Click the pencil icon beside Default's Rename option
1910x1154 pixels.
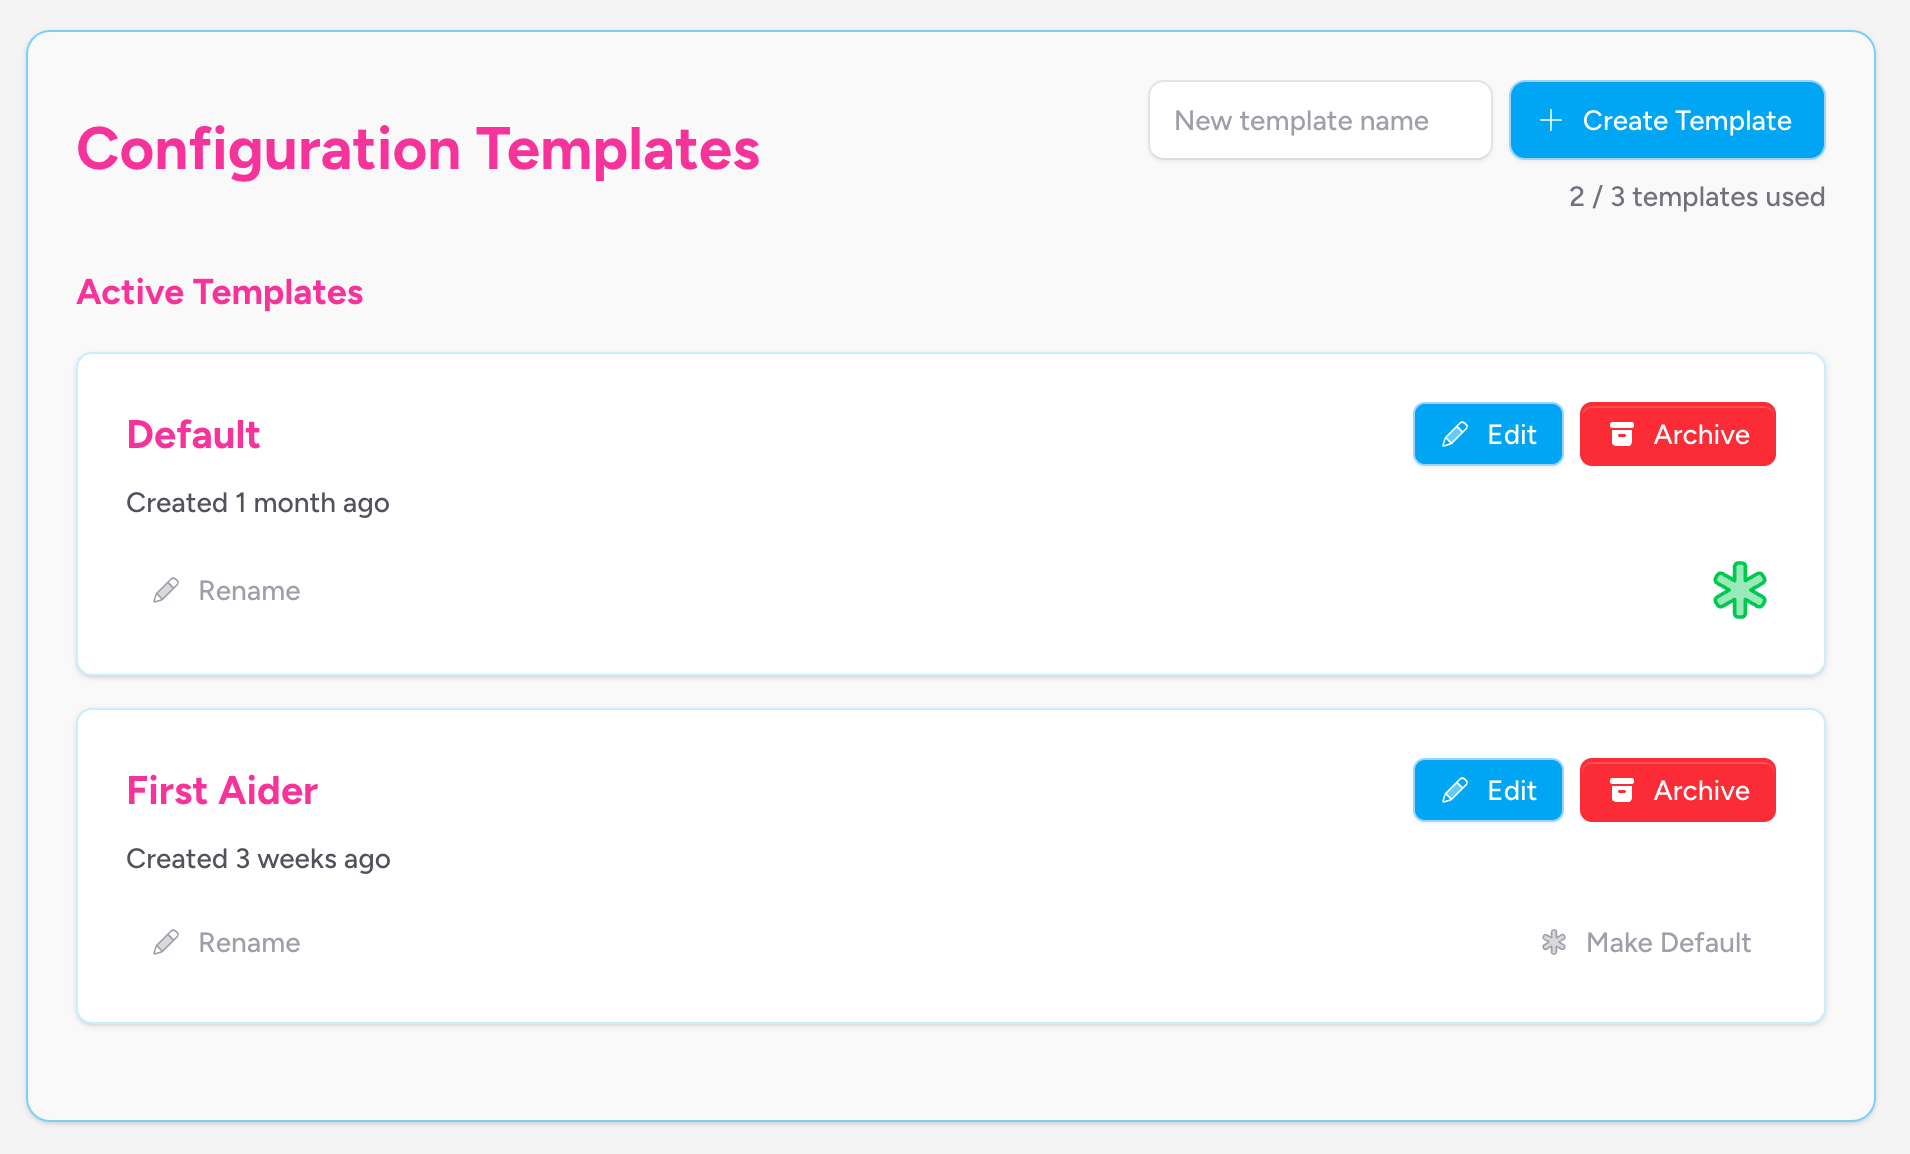166,590
